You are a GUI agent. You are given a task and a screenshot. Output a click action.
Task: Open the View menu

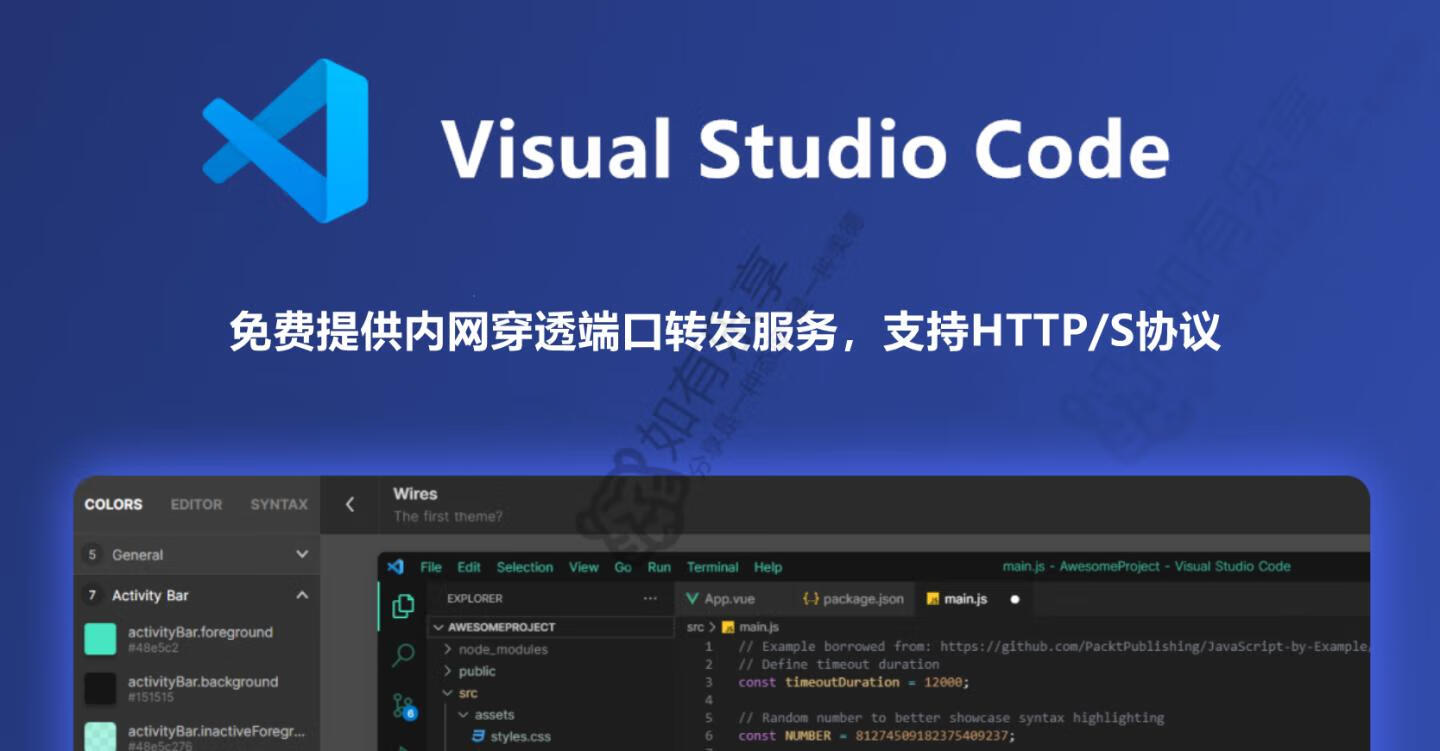click(x=584, y=567)
